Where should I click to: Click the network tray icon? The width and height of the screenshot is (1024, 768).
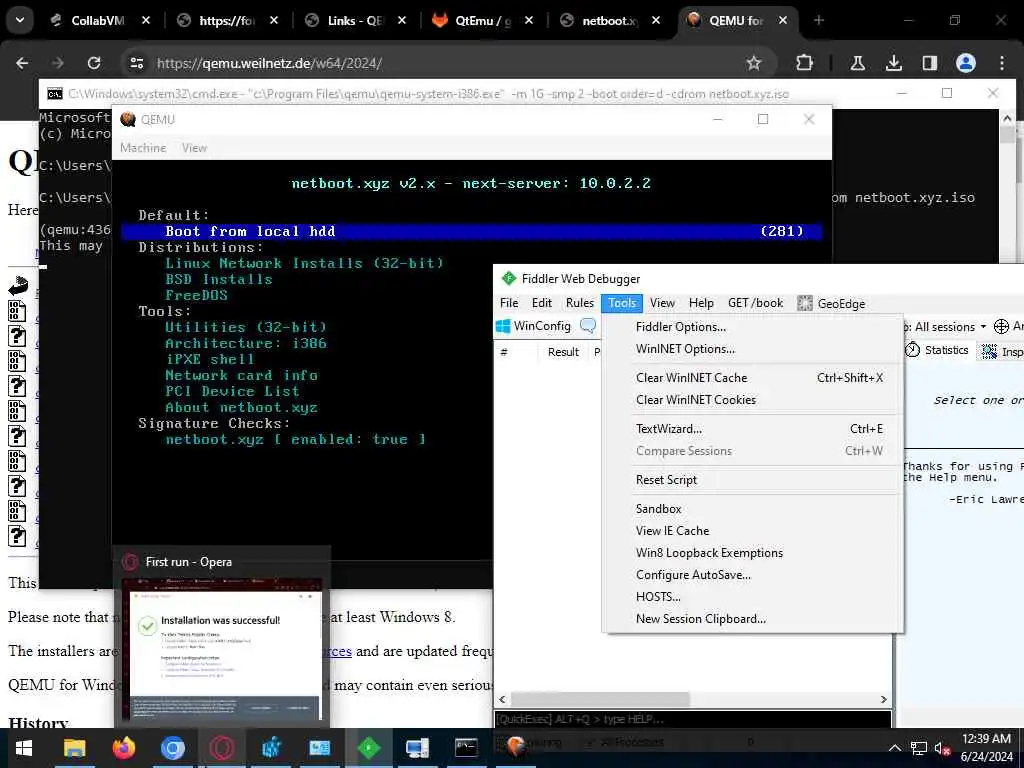[x=918, y=748]
